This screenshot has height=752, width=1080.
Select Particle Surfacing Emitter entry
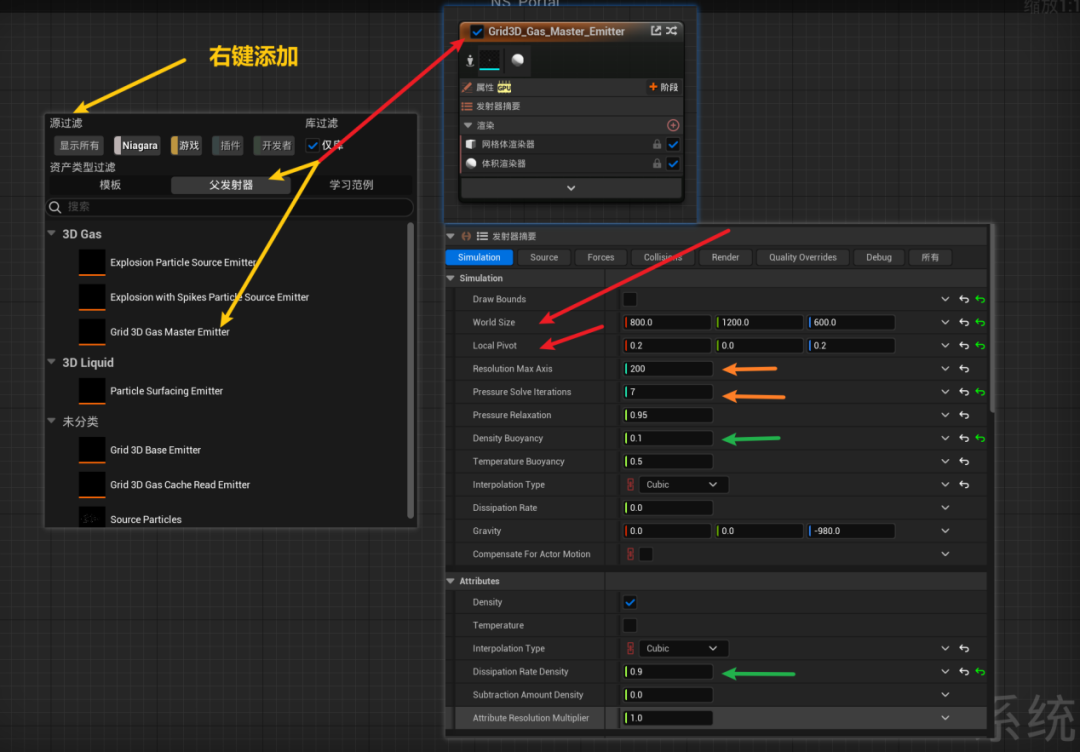click(x=166, y=391)
